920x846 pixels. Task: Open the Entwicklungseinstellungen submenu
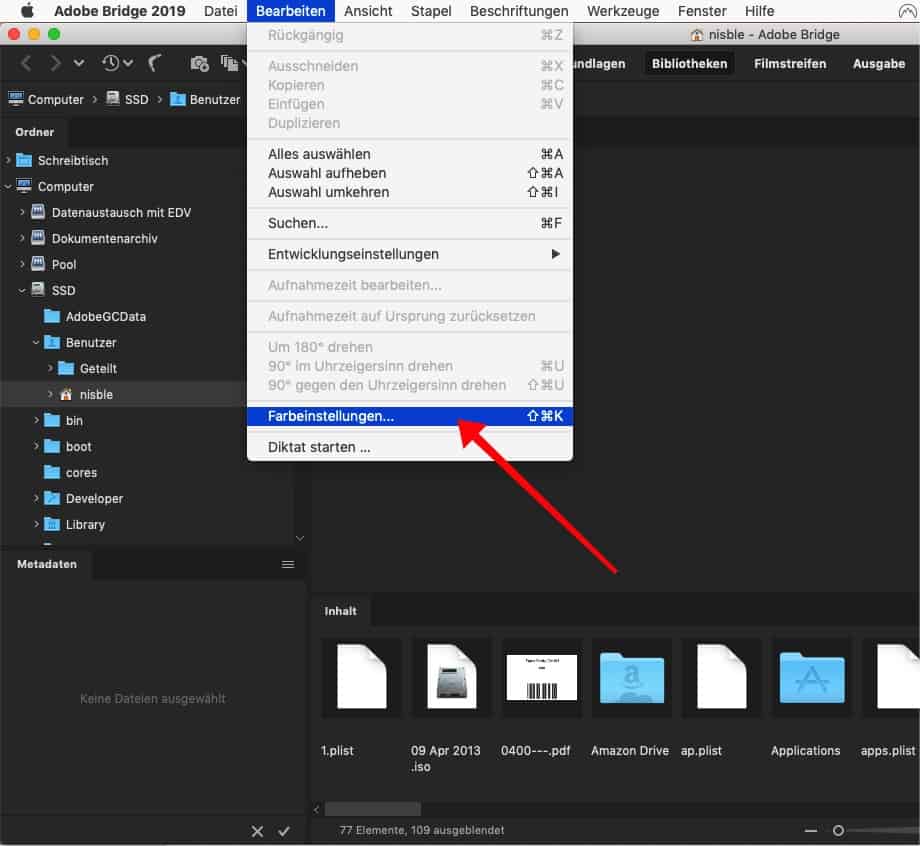(x=353, y=254)
